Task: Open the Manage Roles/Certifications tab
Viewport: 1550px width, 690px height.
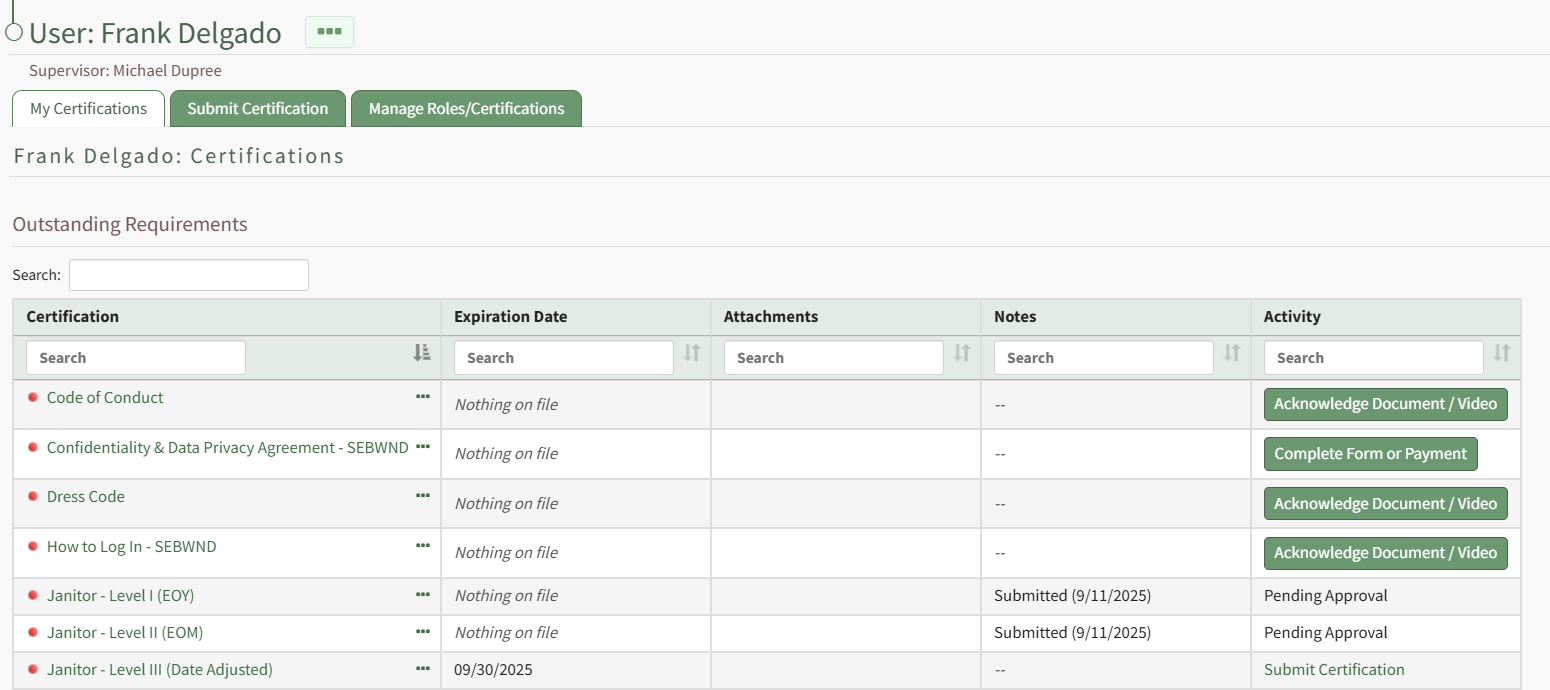Action: [x=466, y=109]
